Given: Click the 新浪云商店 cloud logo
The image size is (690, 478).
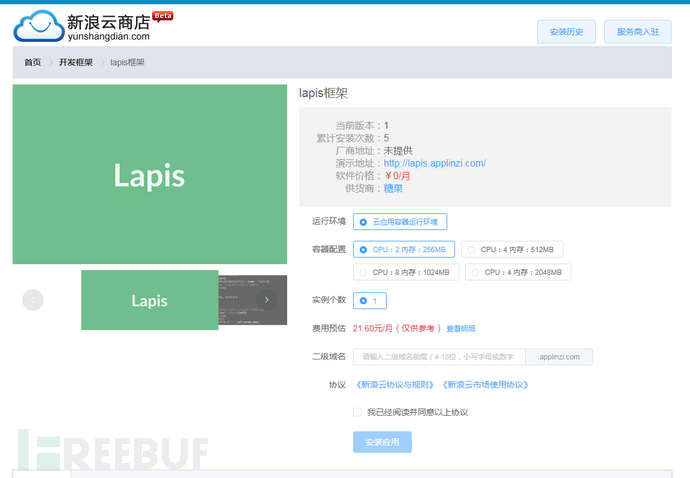Looking at the screenshot, I should (39, 26).
